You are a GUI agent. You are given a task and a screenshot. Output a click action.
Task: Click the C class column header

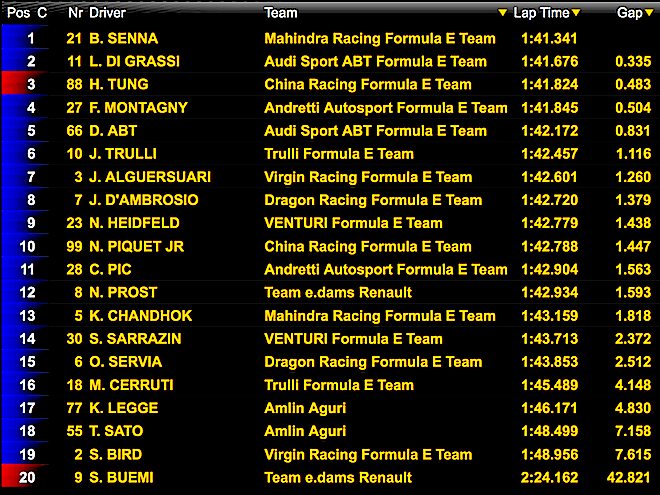42,13
